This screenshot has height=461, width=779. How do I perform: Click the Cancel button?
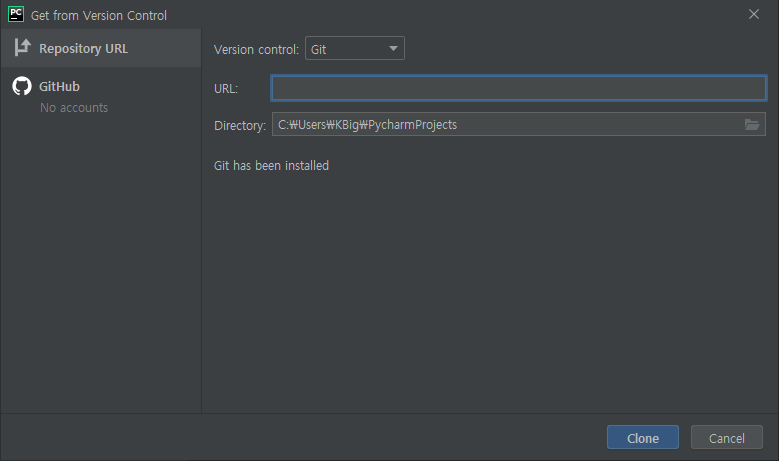[x=726, y=438]
